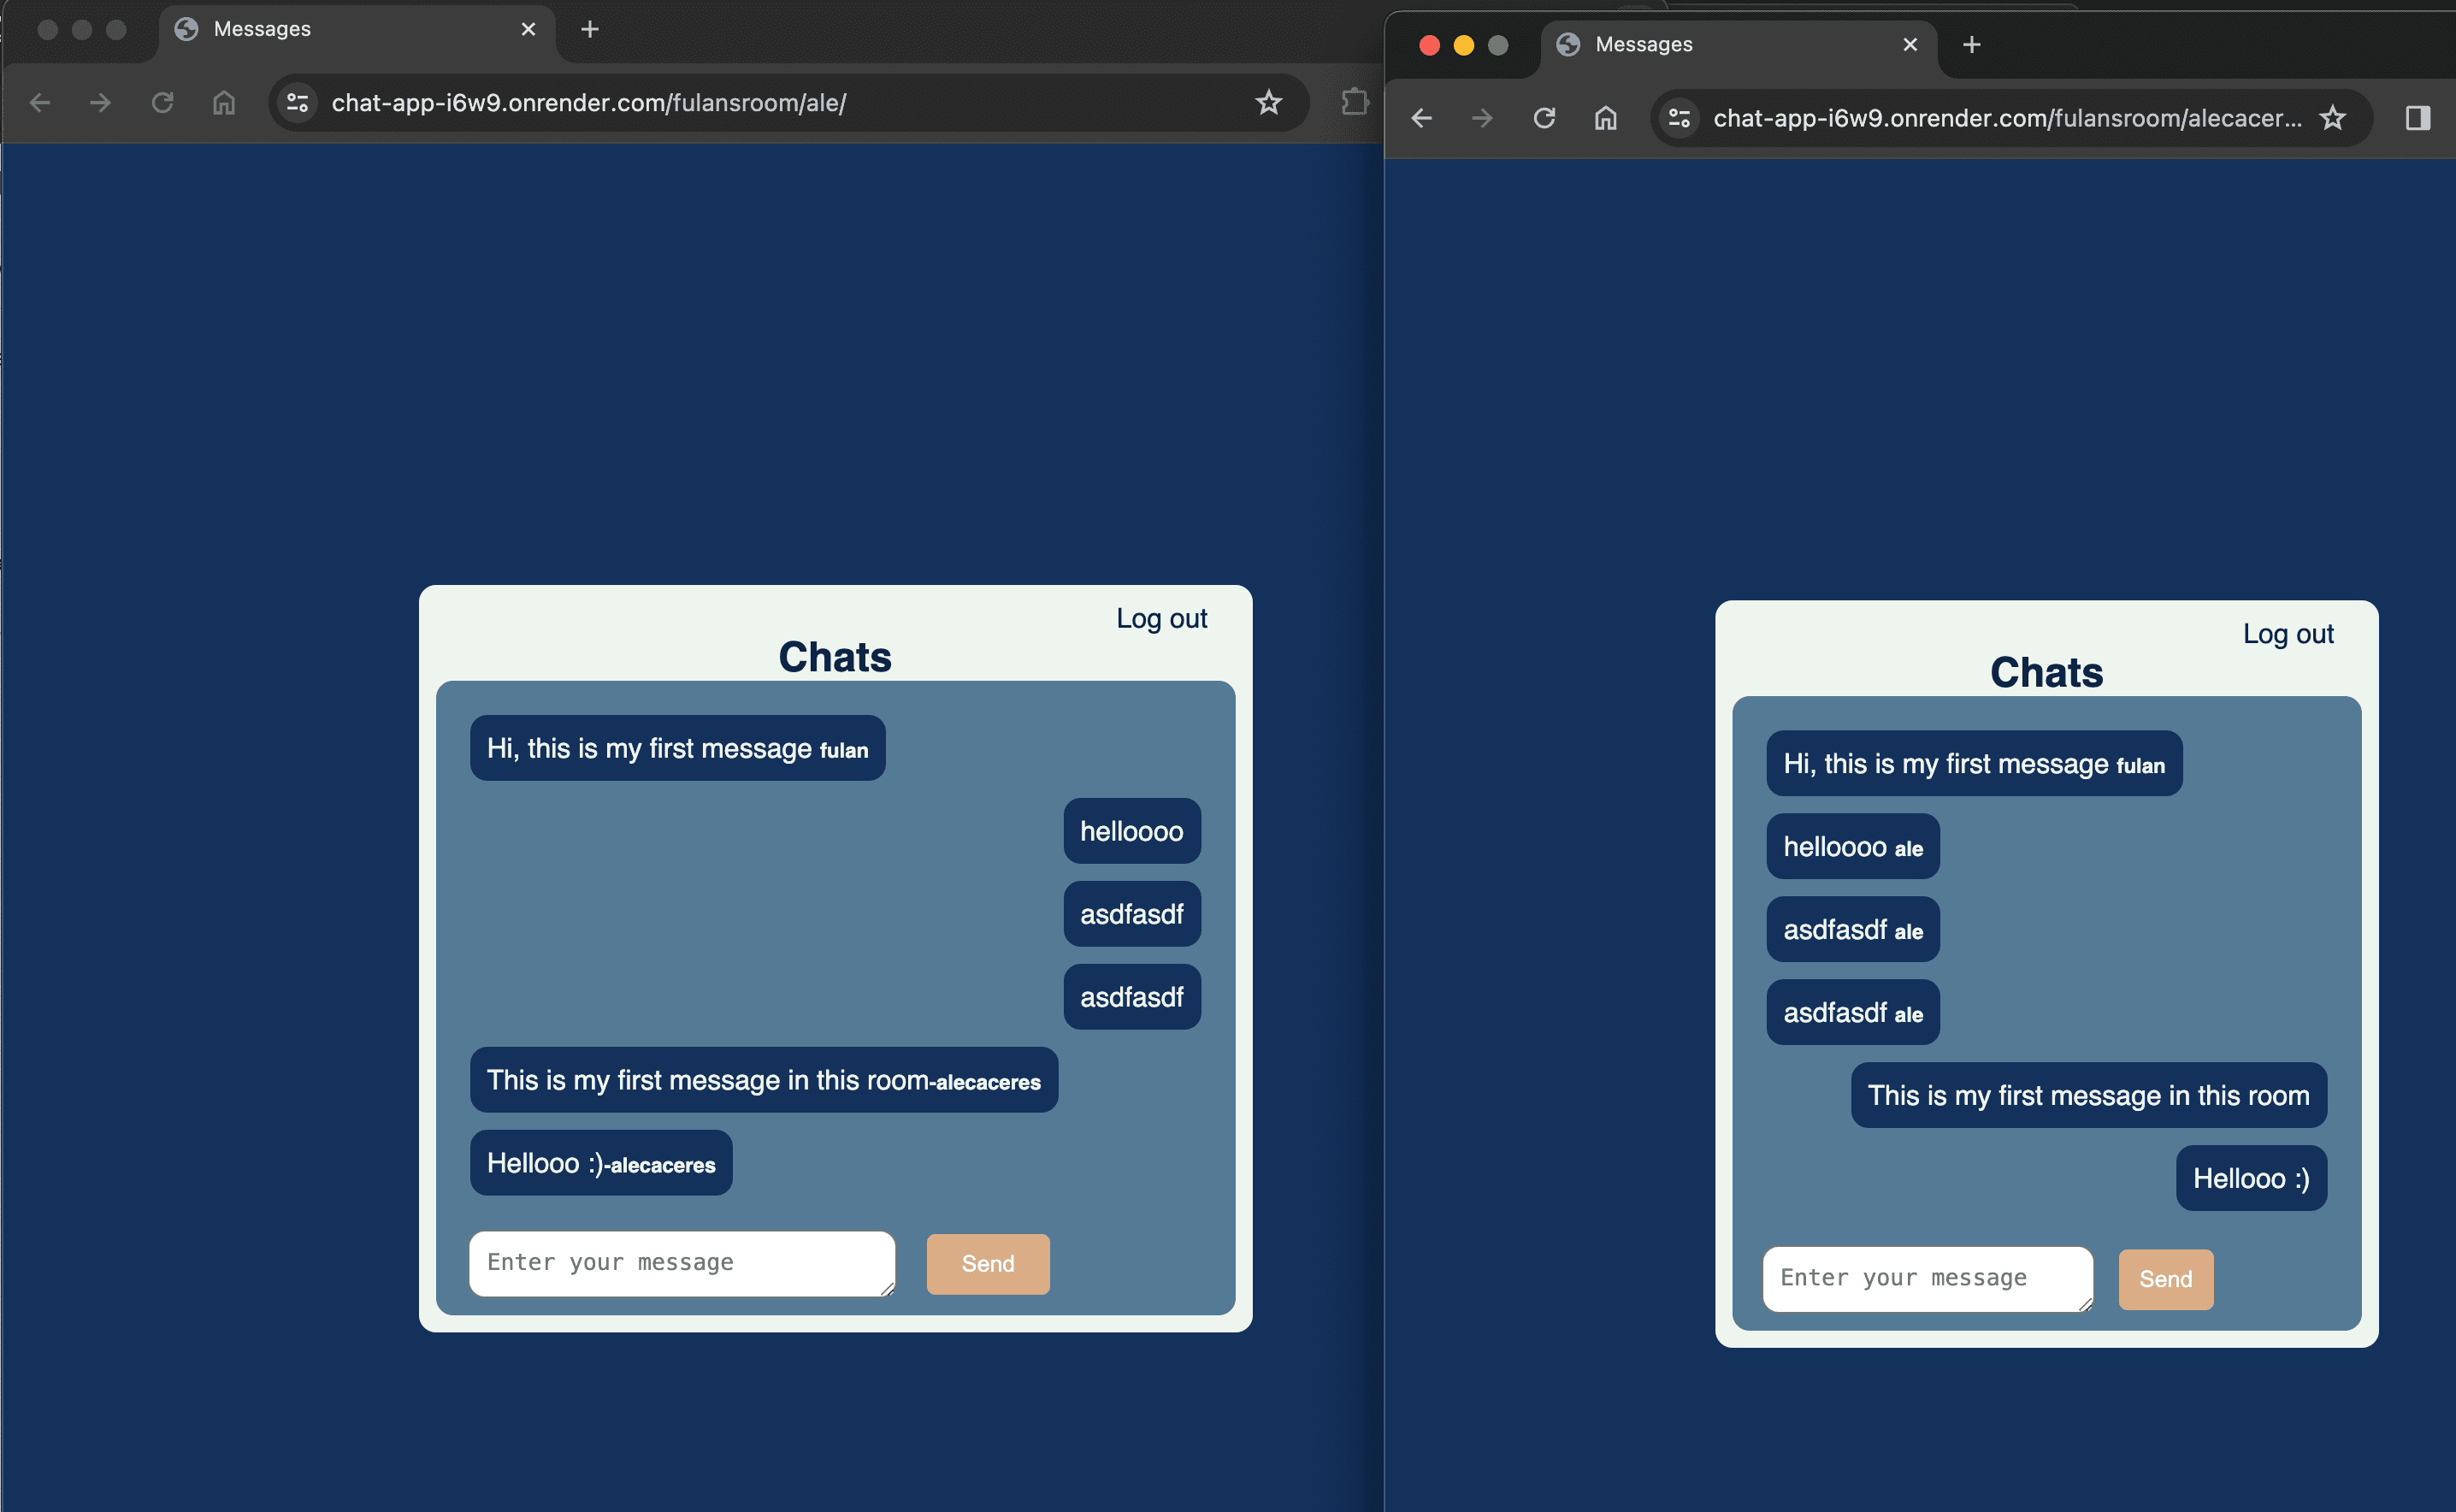Open new tab in right browser window
Screen dimensions: 2456x1512
click(x=1971, y=44)
